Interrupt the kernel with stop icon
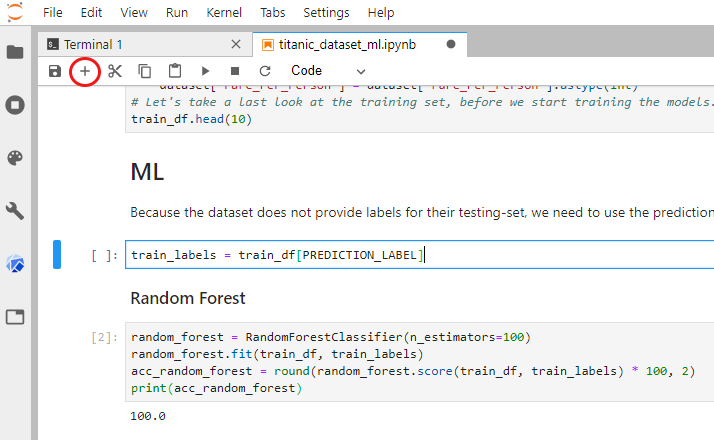Image resolution: width=714 pixels, height=440 pixels. pos(235,71)
